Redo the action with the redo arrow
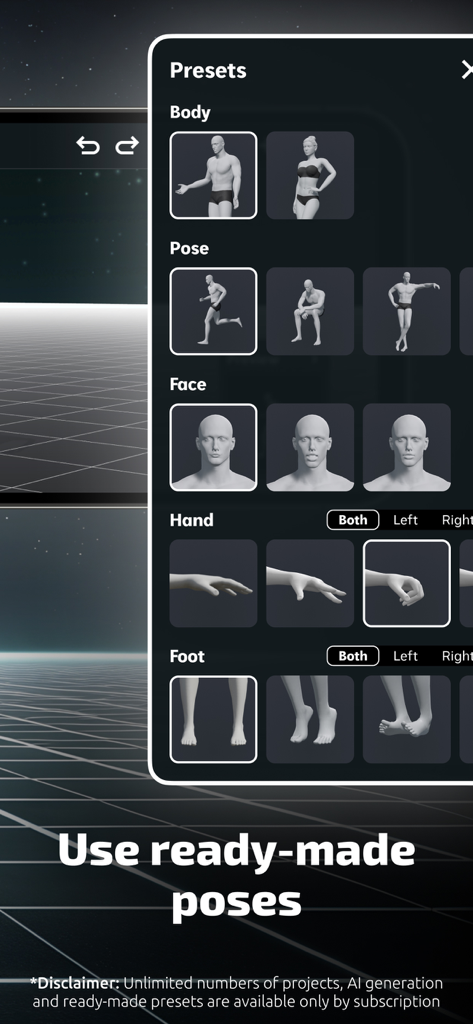This screenshot has height=1024, width=473. click(x=127, y=146)
